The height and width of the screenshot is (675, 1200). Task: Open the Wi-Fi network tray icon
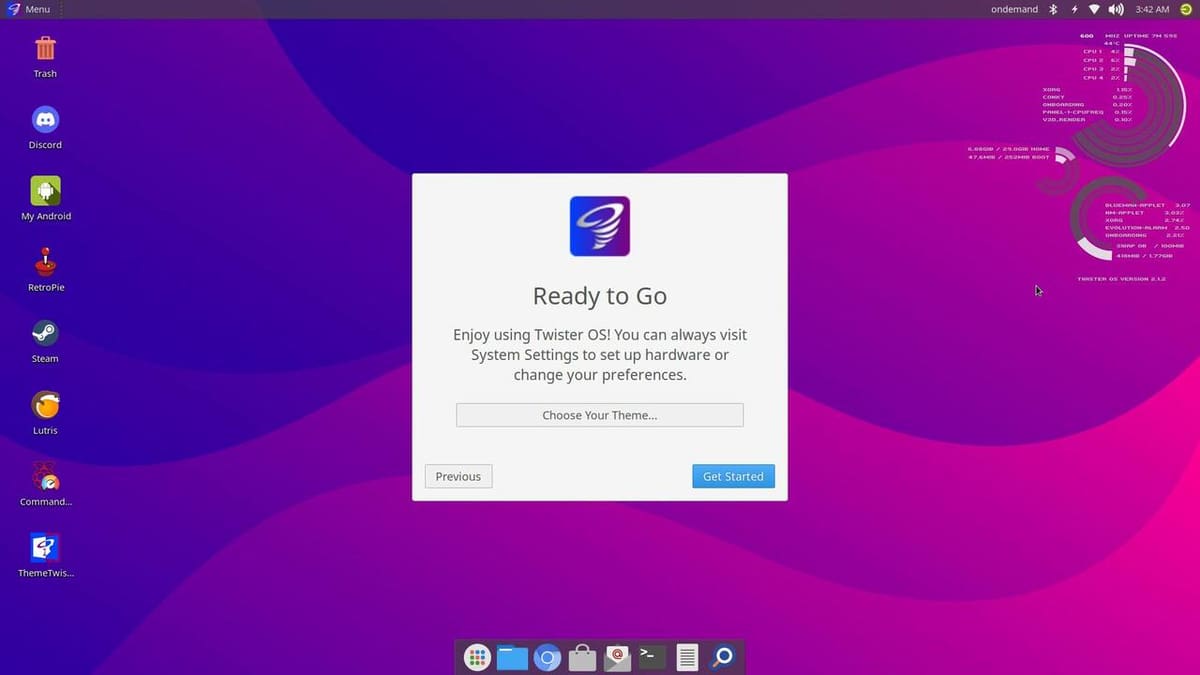coord(1095,9)
